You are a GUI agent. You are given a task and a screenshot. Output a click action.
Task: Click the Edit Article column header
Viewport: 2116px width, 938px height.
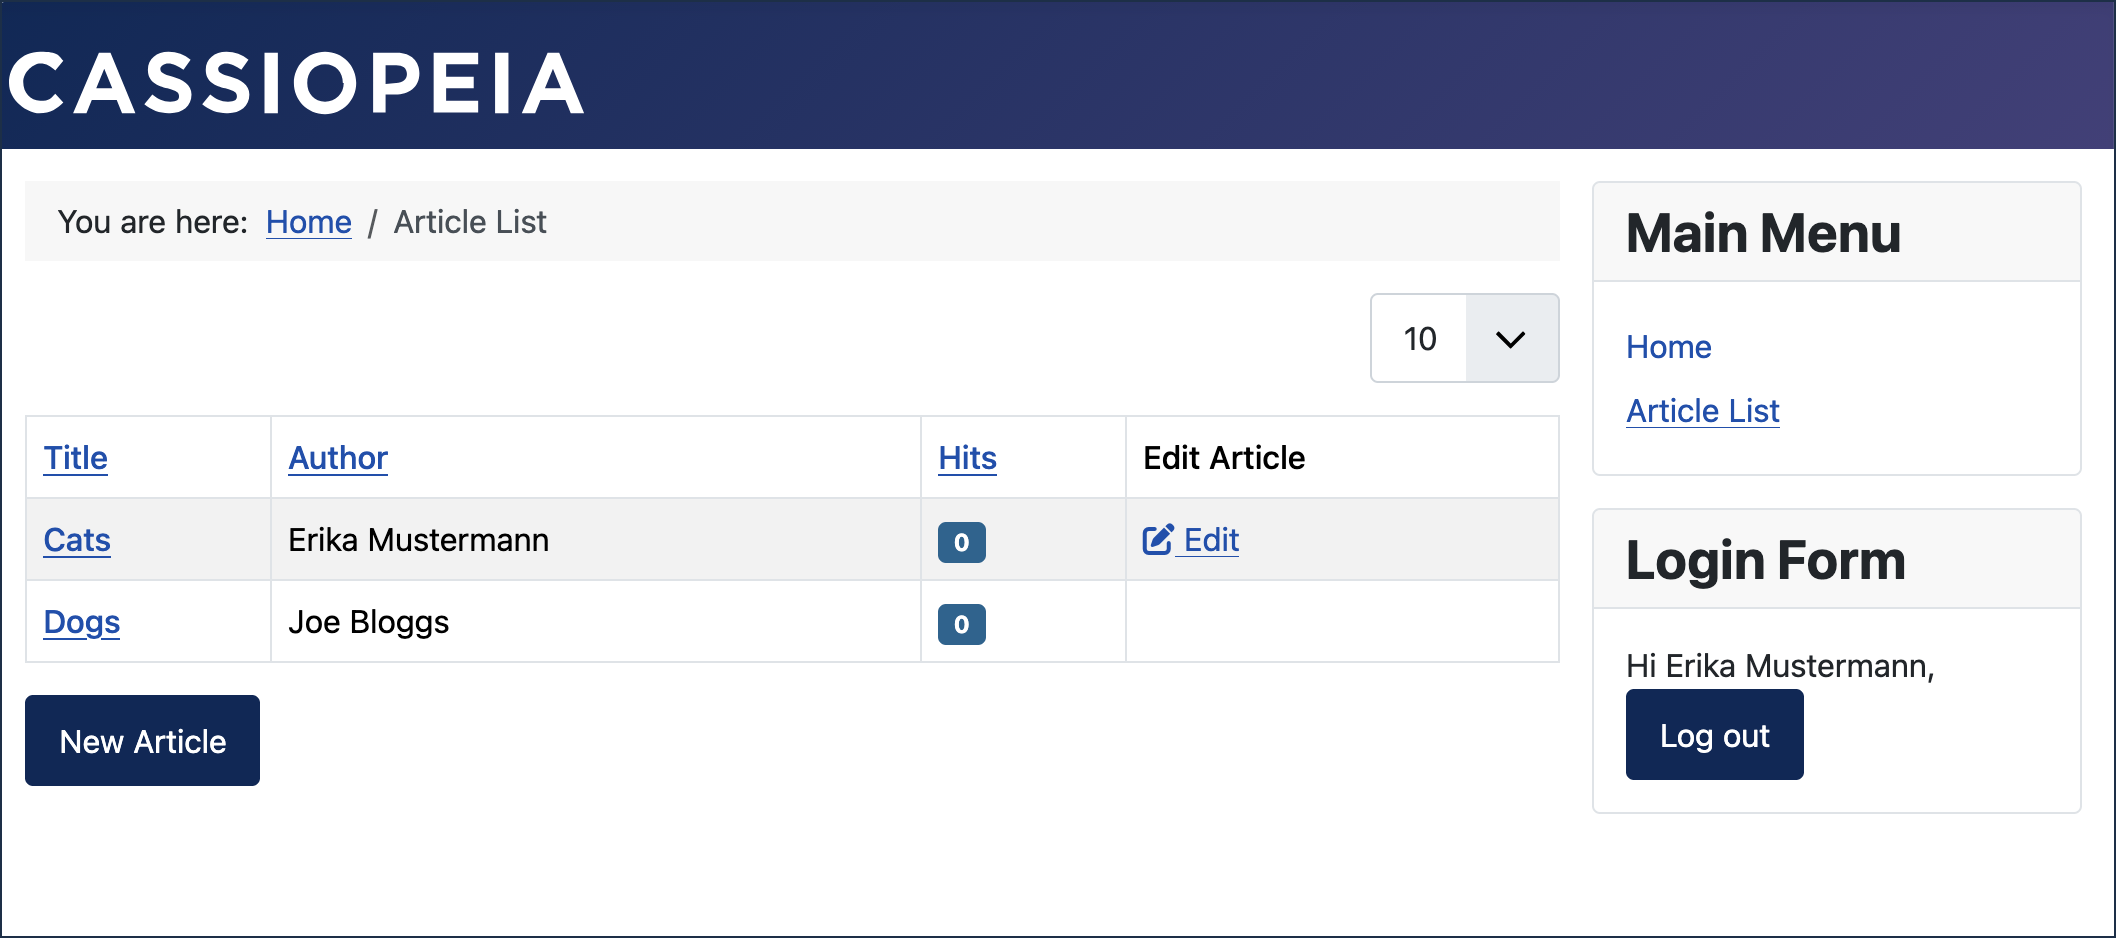[1224, 458]
